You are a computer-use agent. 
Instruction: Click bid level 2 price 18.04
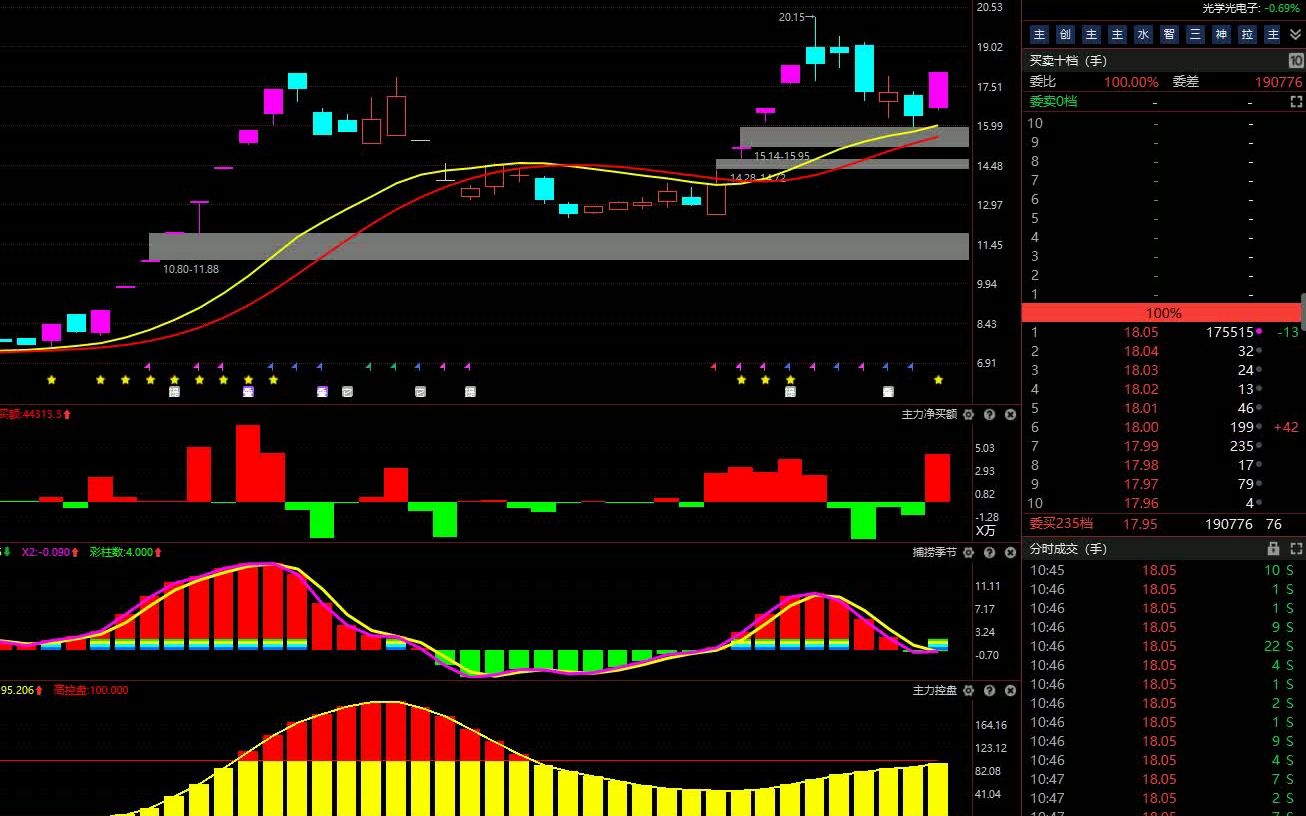click(1141, 351)
